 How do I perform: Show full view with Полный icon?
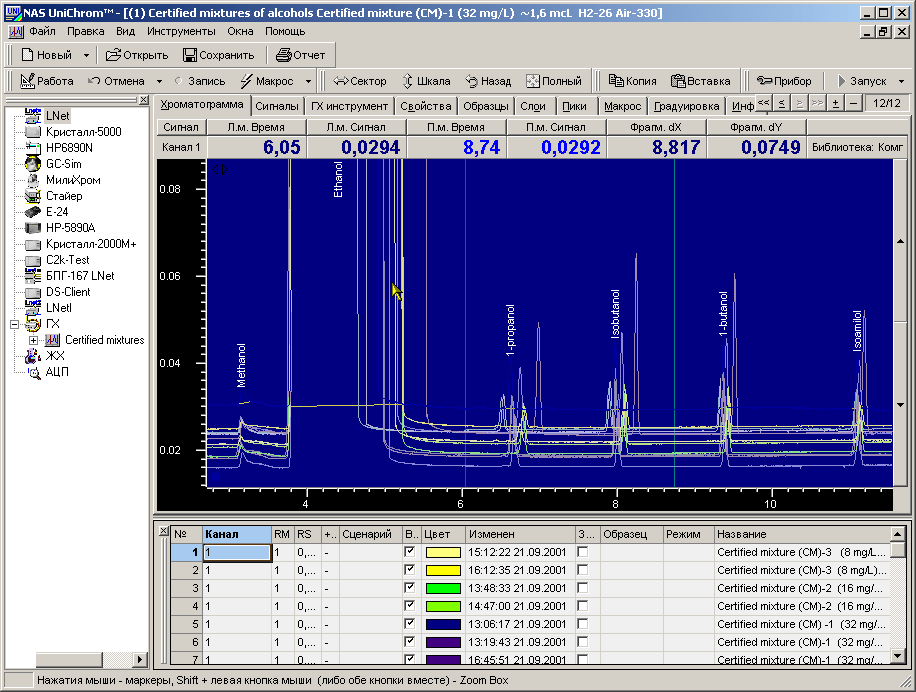pyautogui.click(x=532, y=81)
